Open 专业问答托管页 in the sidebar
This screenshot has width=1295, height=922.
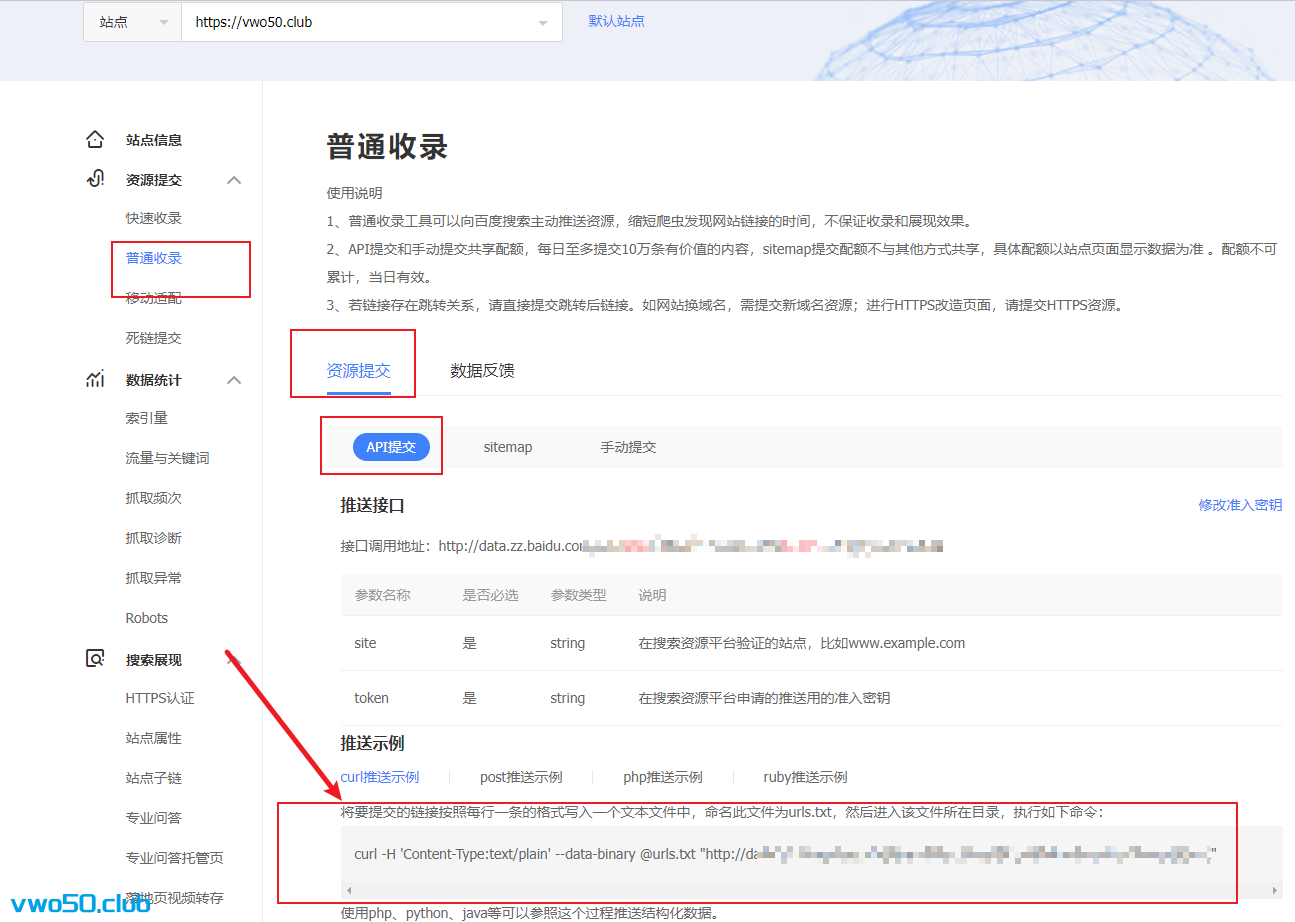(x=175, y=858)
